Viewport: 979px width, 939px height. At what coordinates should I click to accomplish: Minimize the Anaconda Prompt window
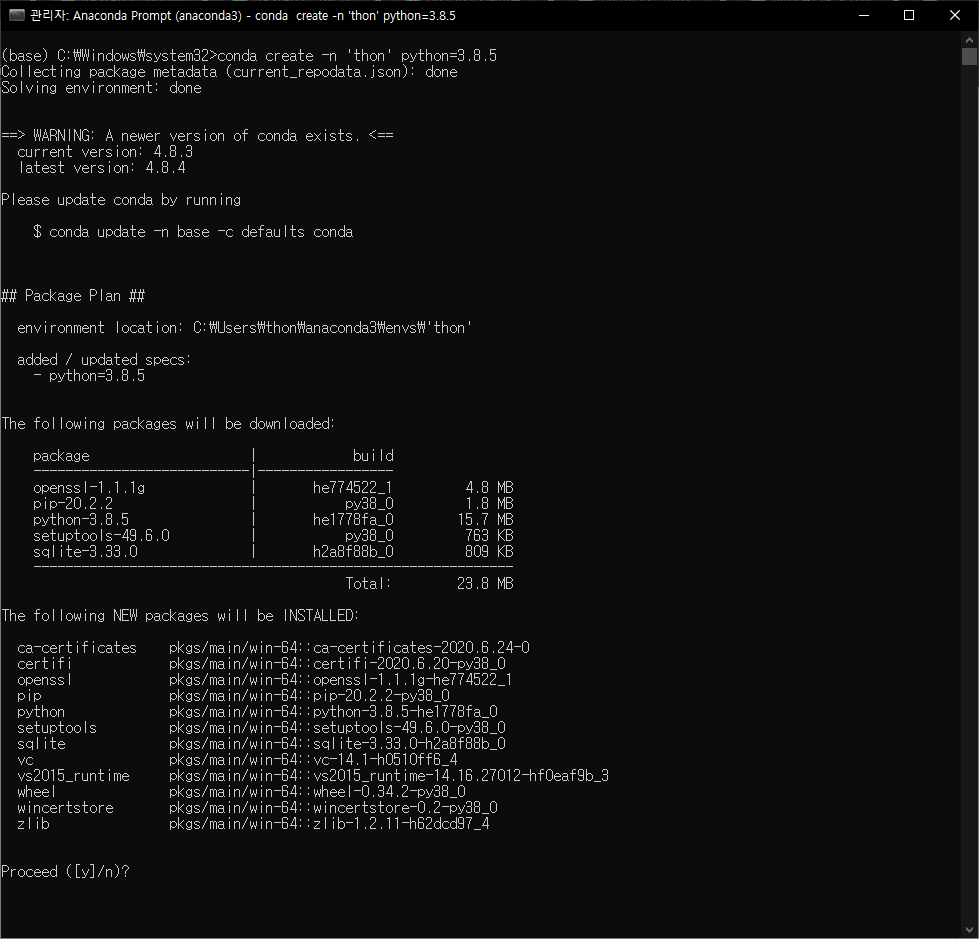864,15
